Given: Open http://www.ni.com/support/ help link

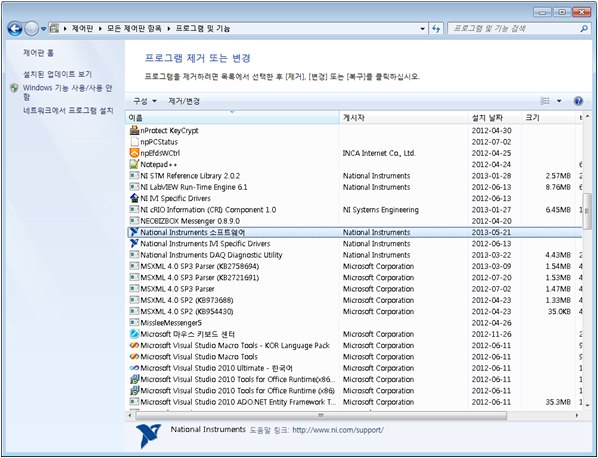Looking at the screenshot, I should point(338,430).
